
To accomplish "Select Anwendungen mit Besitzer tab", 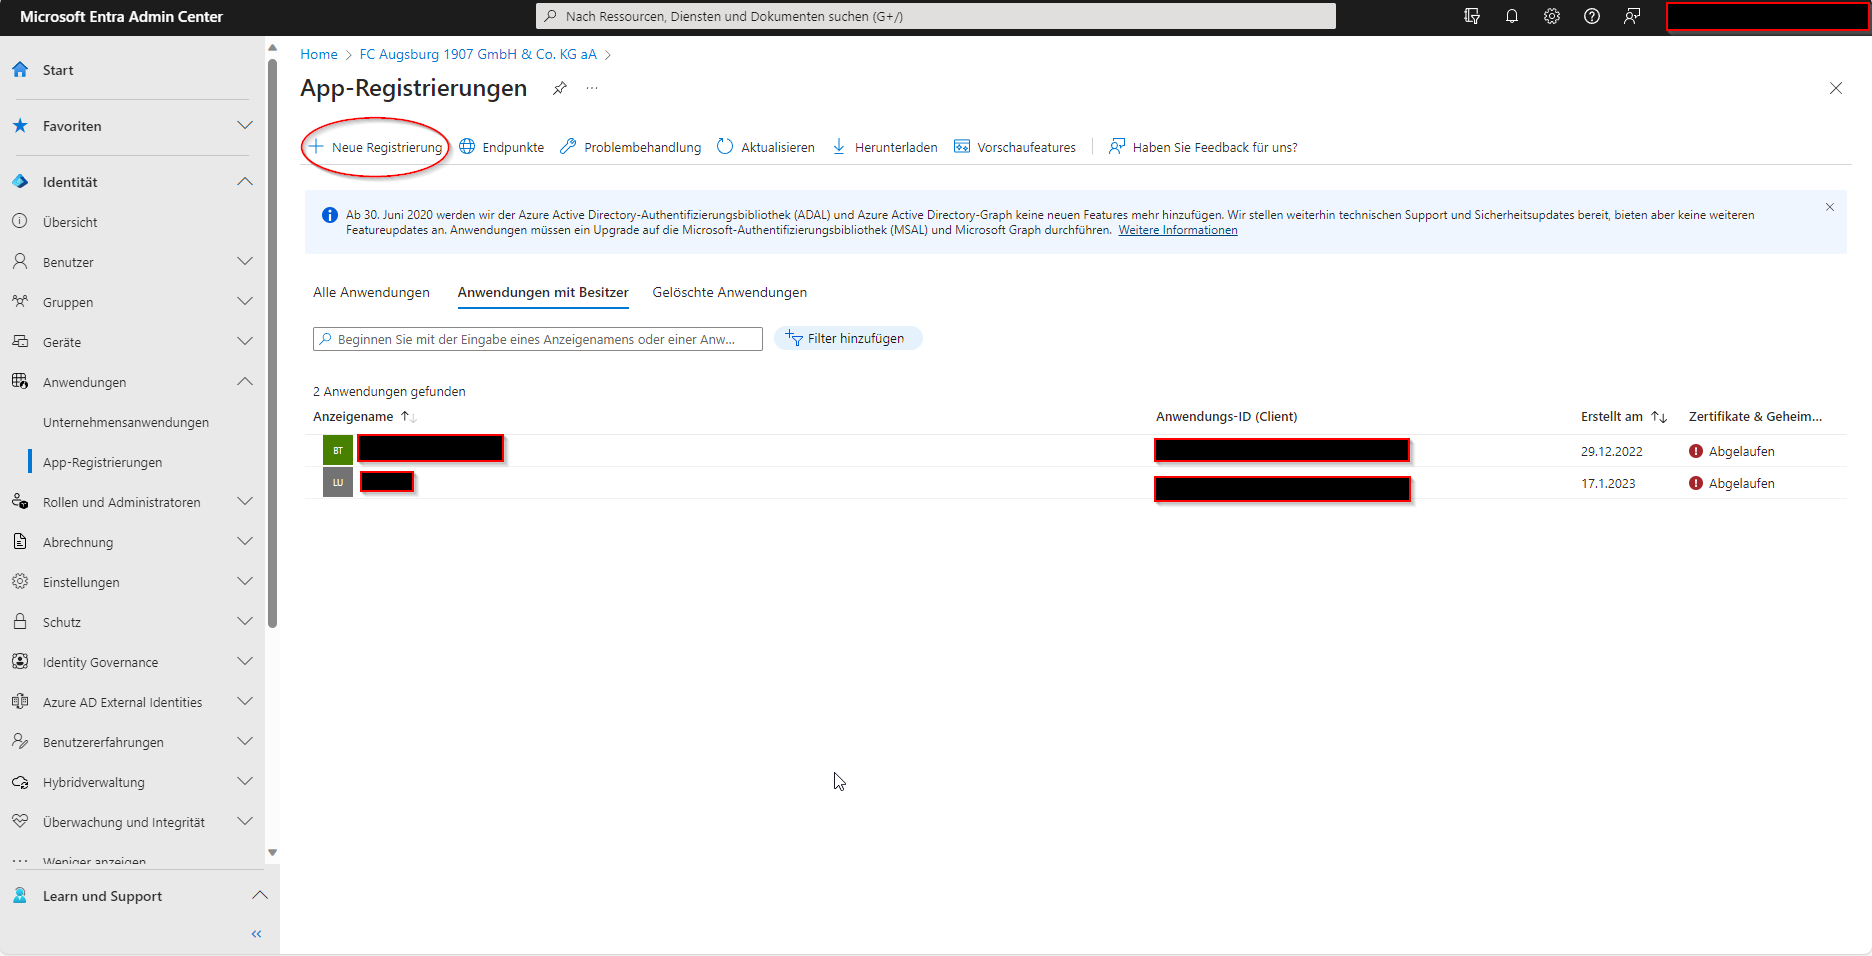I will pos(543,292).
